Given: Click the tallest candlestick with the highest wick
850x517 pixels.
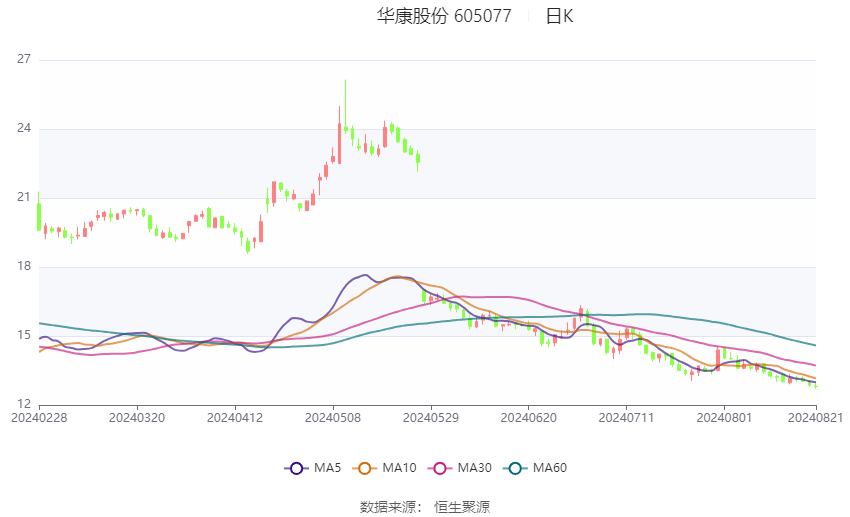Looking at the screenshot, I should (x=345, y=106).
